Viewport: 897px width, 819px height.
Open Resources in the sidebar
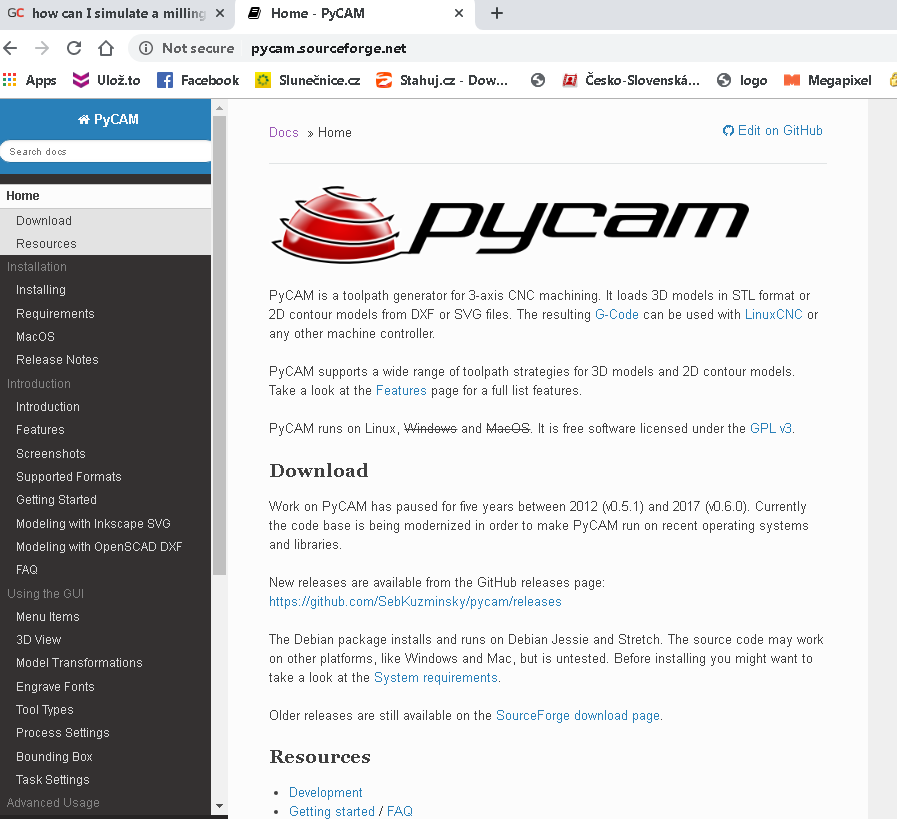[x=46, y=244]
